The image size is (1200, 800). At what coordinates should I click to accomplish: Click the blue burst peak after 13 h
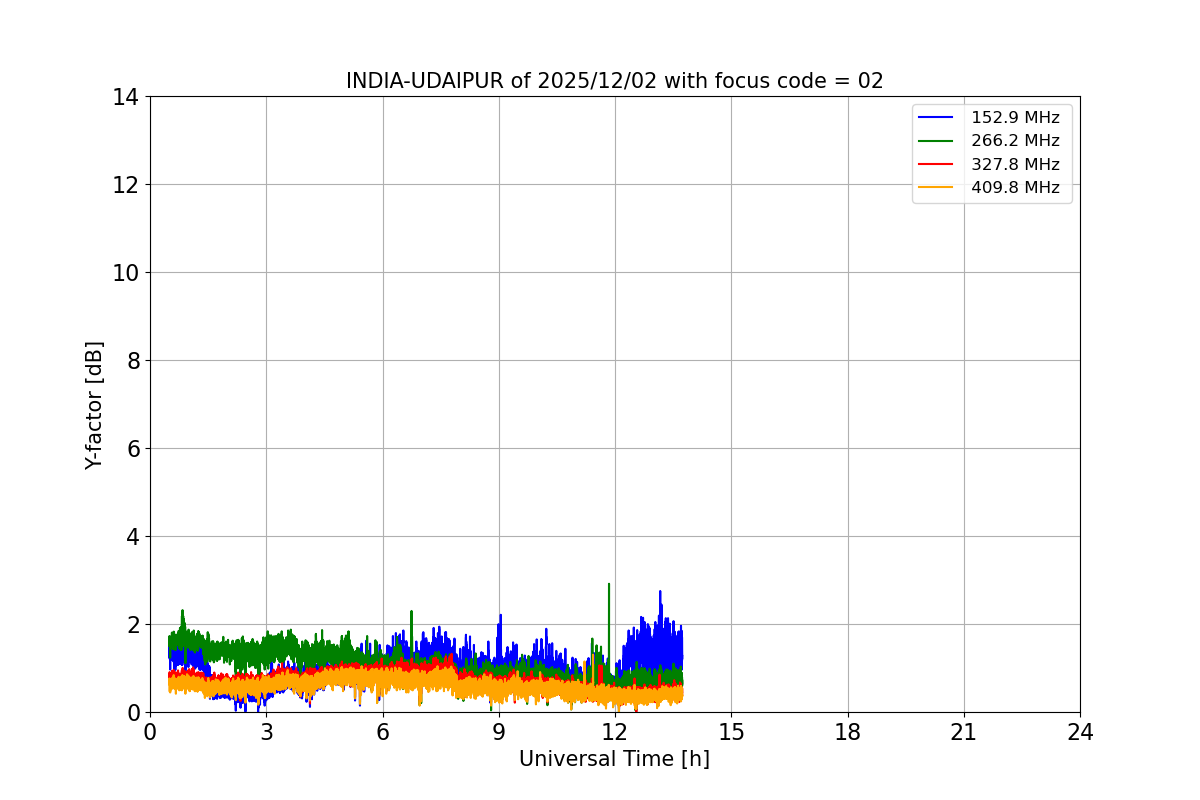(x=660, y=596)
